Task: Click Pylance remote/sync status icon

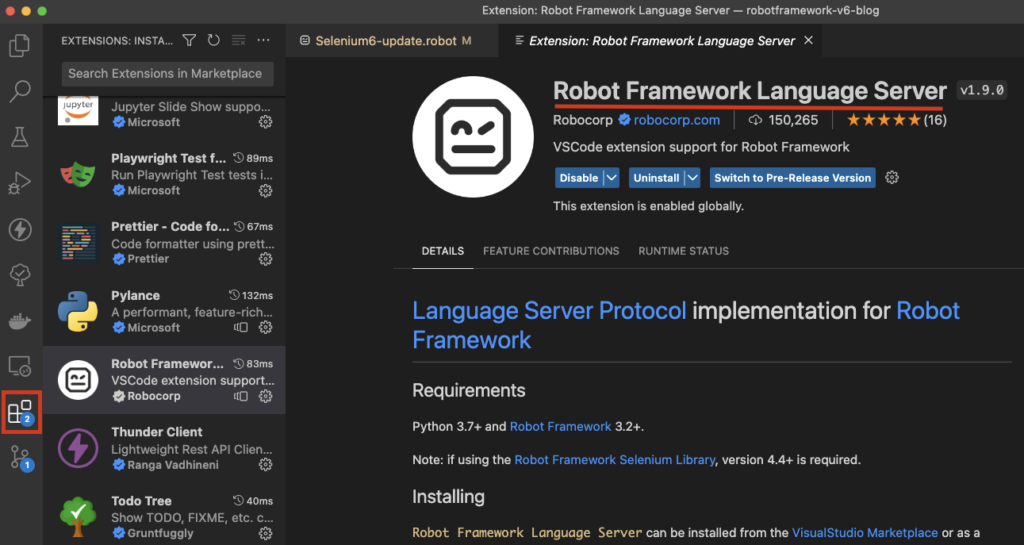Action: click(x=241, y=328)
